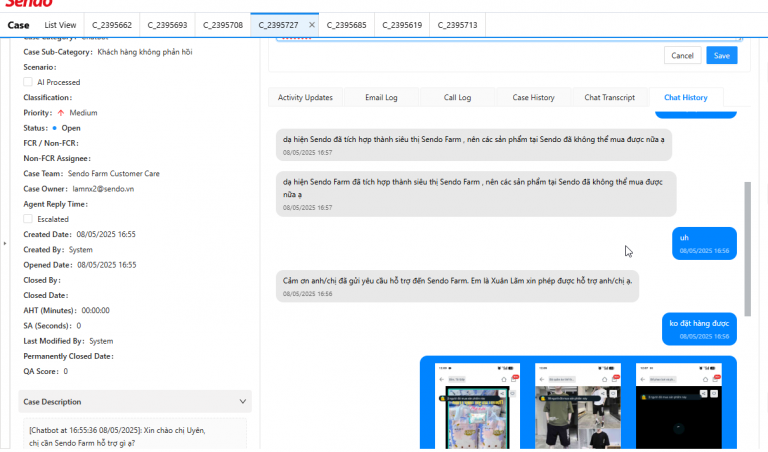Click the blue Open status dot

click(x=54, y=128)
